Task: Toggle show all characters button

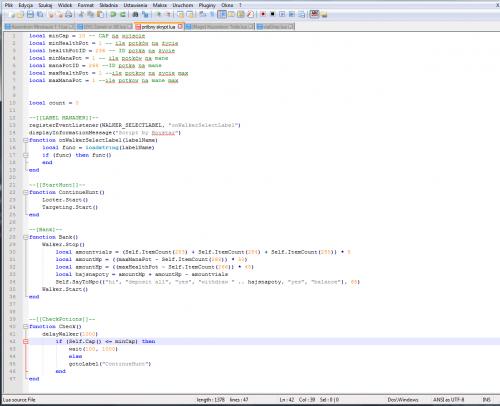Action: point(212,14)
